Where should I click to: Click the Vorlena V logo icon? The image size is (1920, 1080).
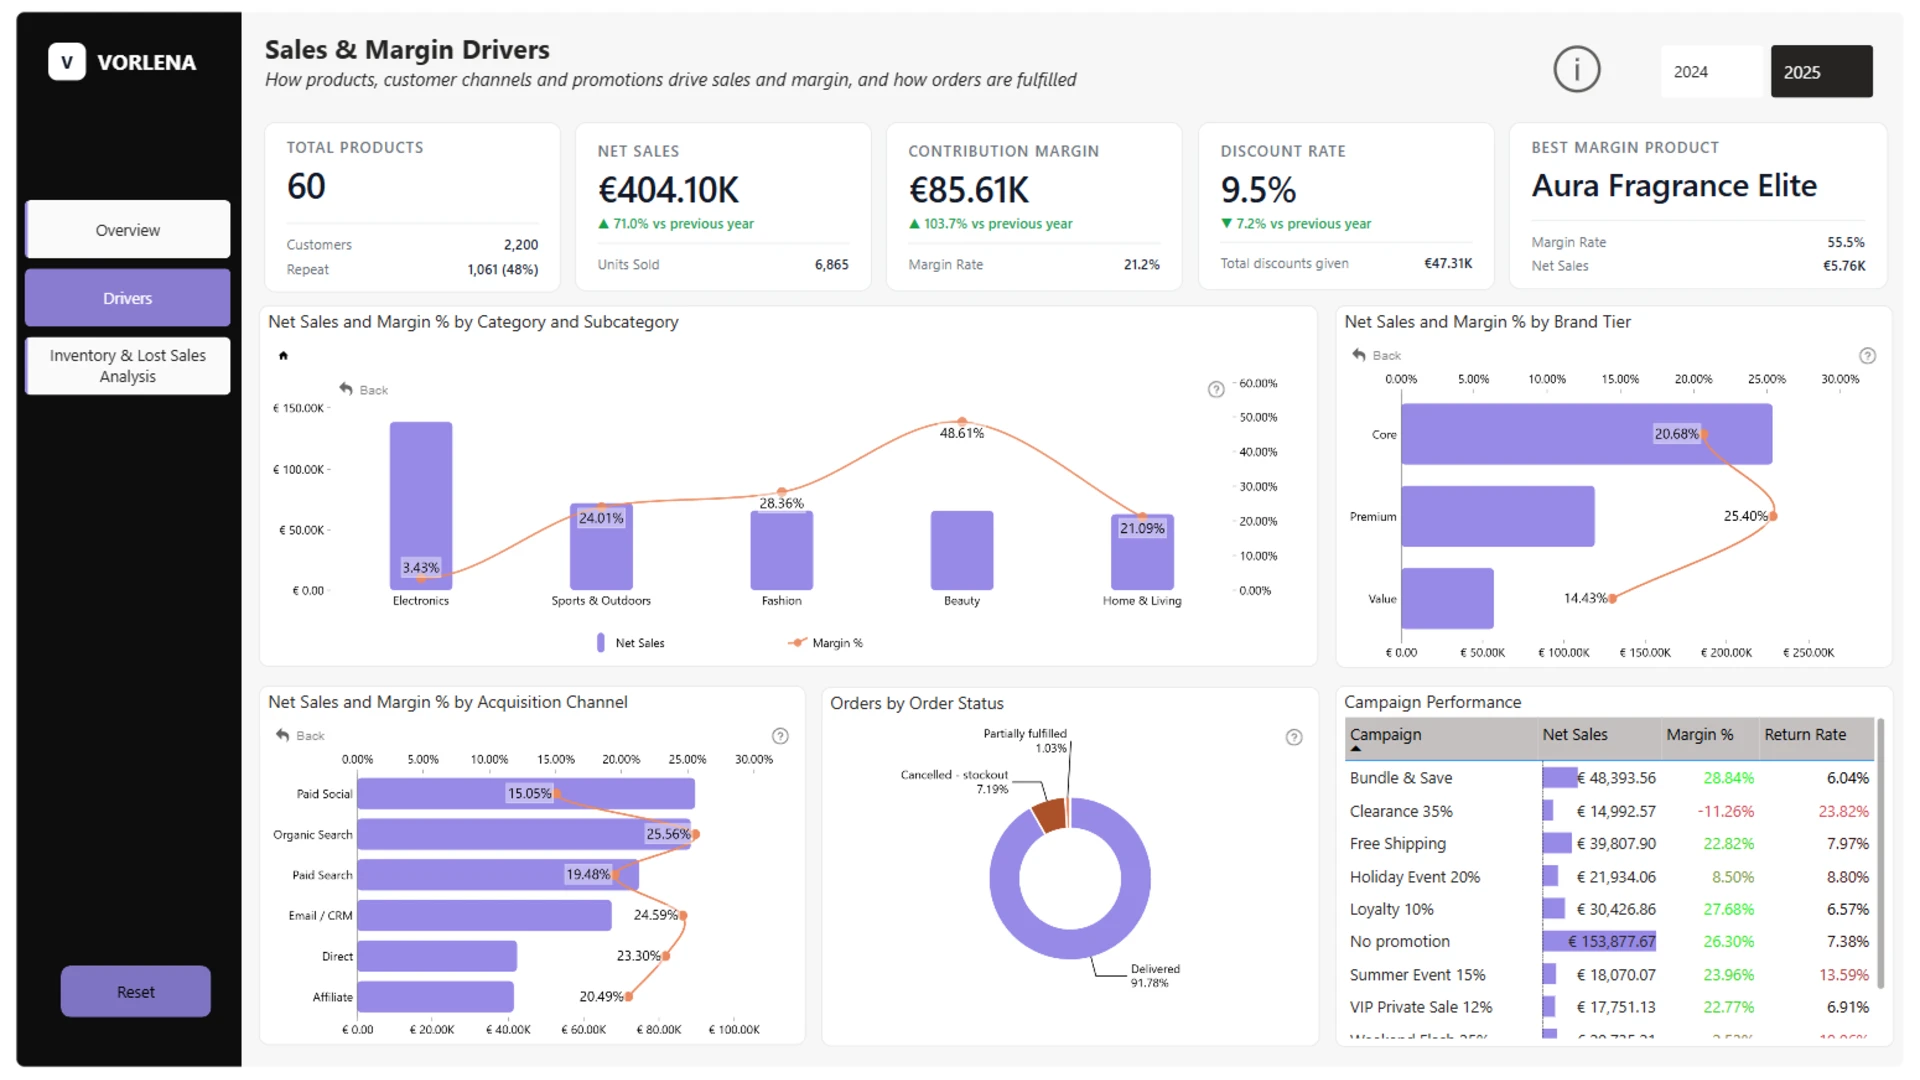point(67,62)
